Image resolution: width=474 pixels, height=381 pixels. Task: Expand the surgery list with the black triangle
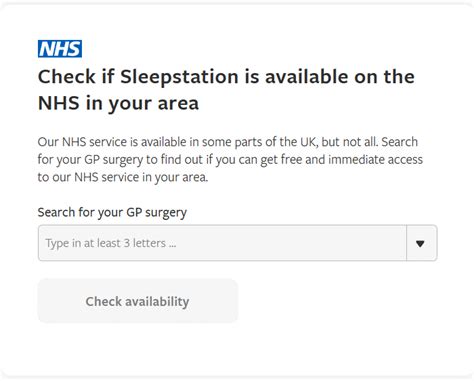[420, 244]
